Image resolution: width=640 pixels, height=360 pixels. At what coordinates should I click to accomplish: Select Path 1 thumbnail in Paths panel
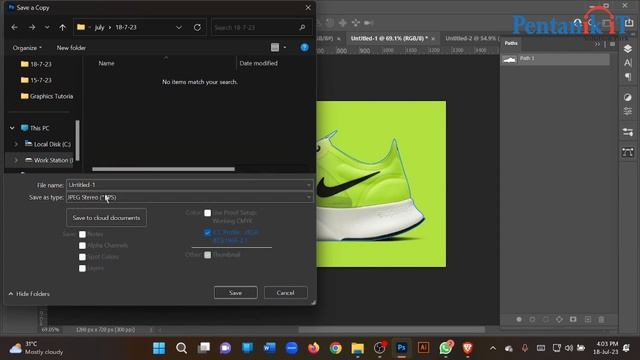pyautogui.click(x=509, y=60)
